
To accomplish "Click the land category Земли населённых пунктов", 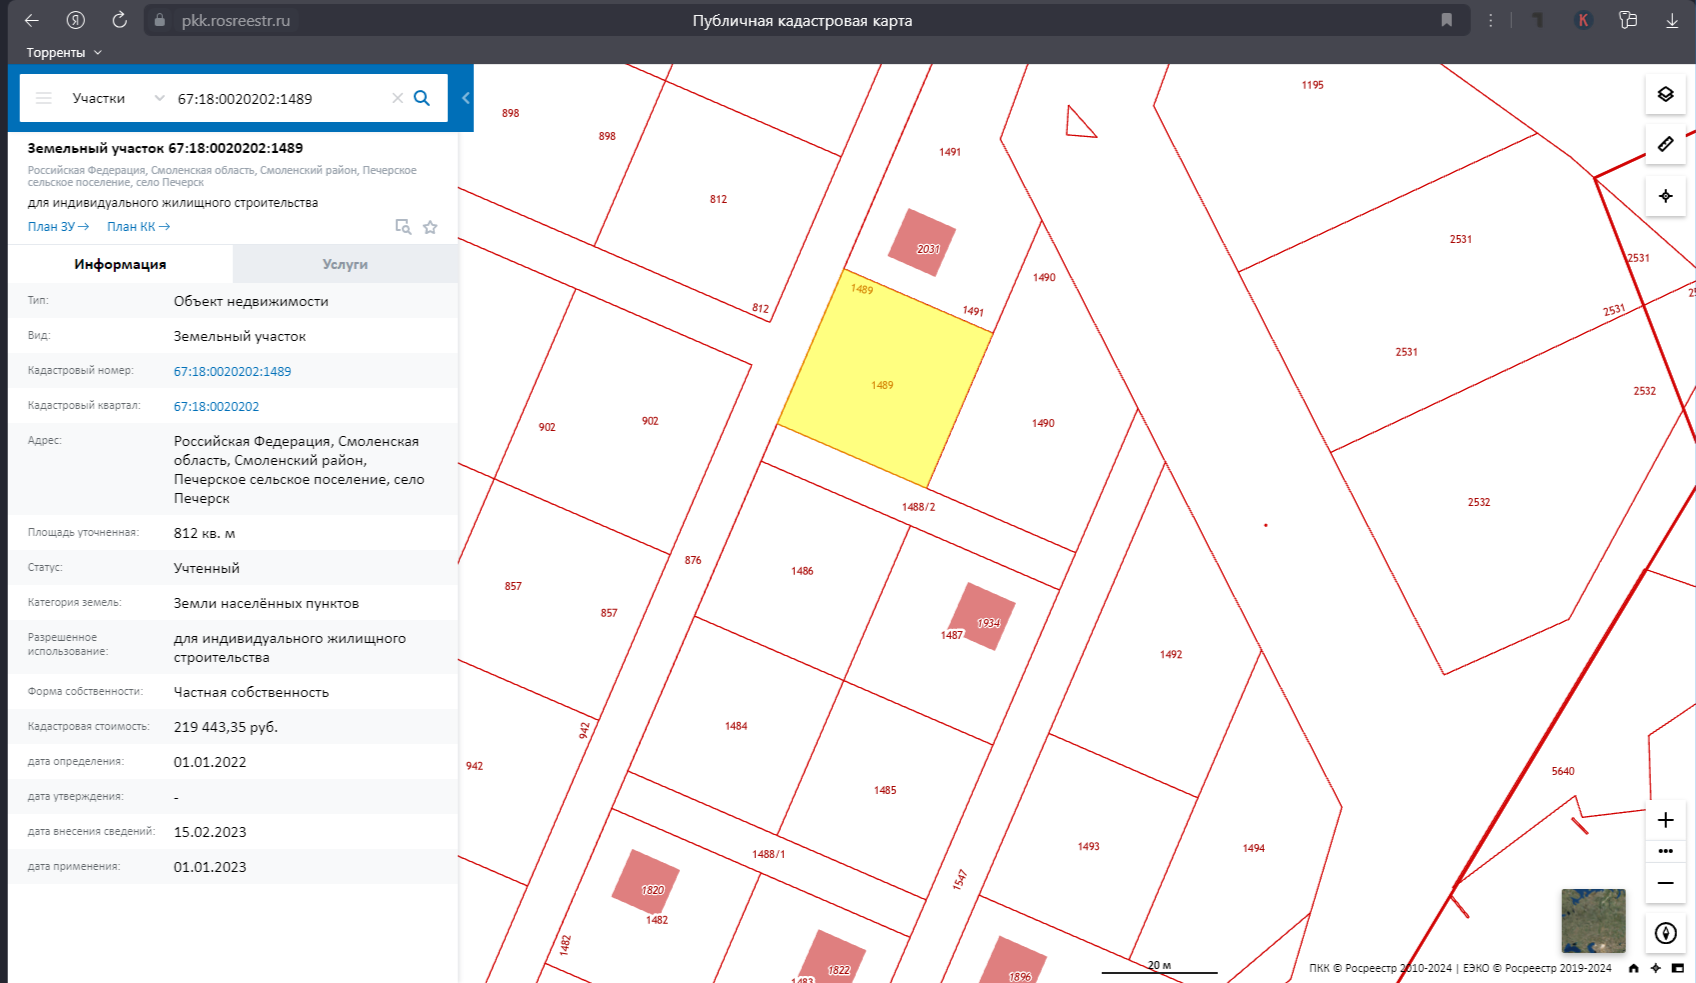I will 266,603.
